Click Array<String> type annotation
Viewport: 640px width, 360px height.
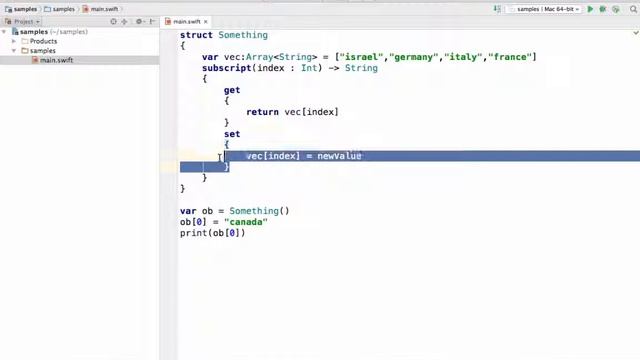(x=281, y=57)
